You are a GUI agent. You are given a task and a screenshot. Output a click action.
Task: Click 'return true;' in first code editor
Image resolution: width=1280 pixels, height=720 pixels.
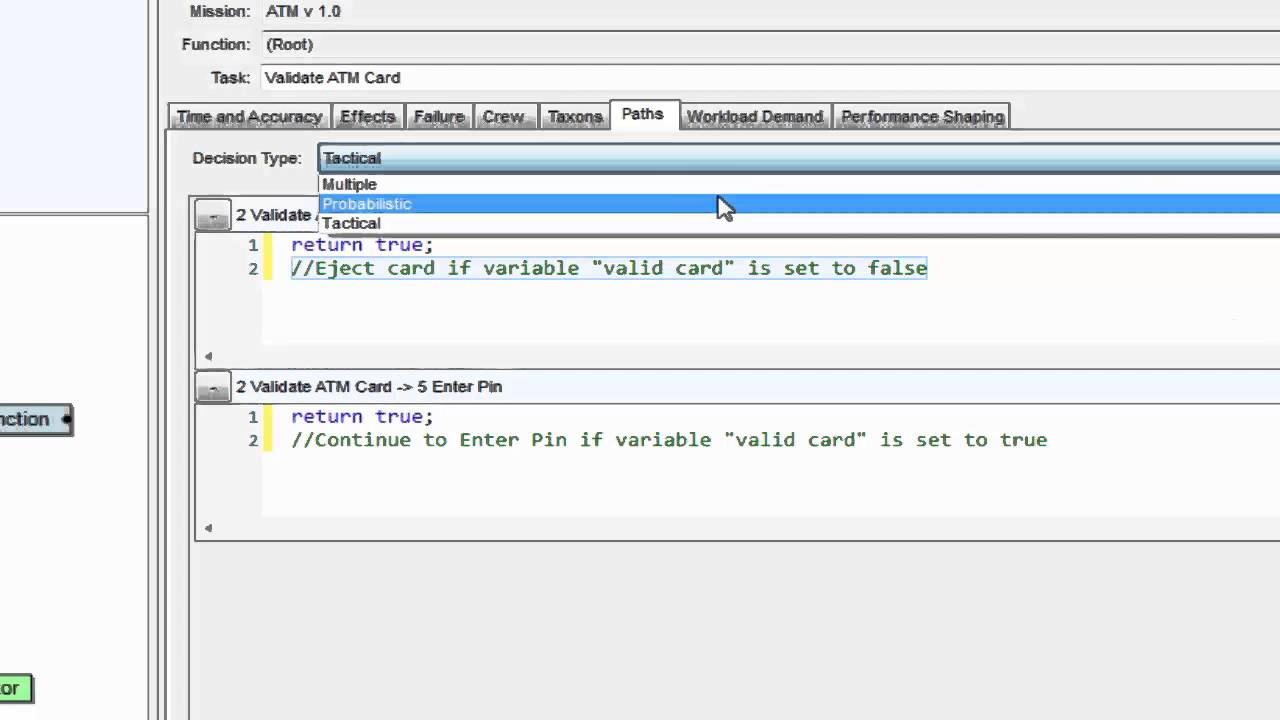pos(362,245)
